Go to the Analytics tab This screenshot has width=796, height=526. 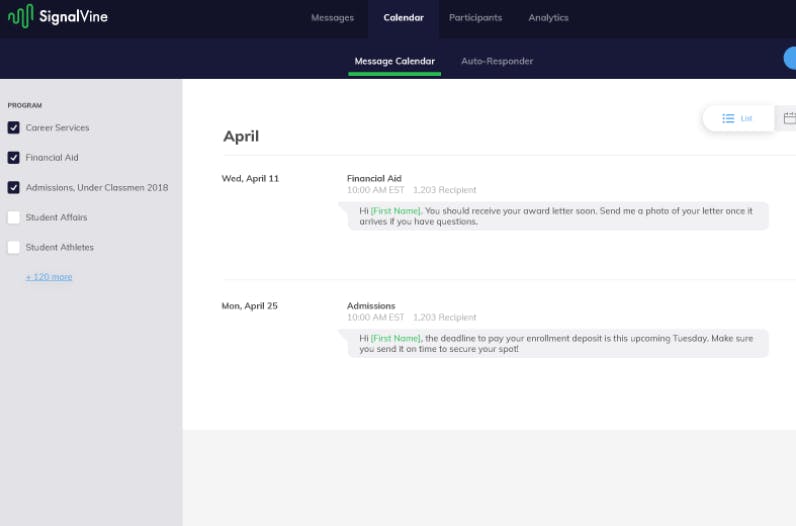(x=548, y=18)
